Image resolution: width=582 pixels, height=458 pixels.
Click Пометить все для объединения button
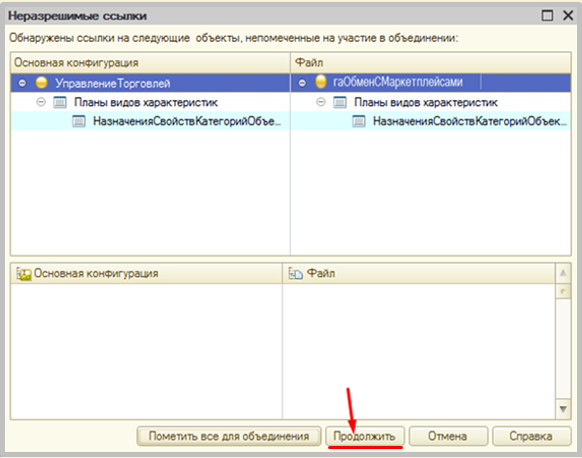click(x=229, y=436)
